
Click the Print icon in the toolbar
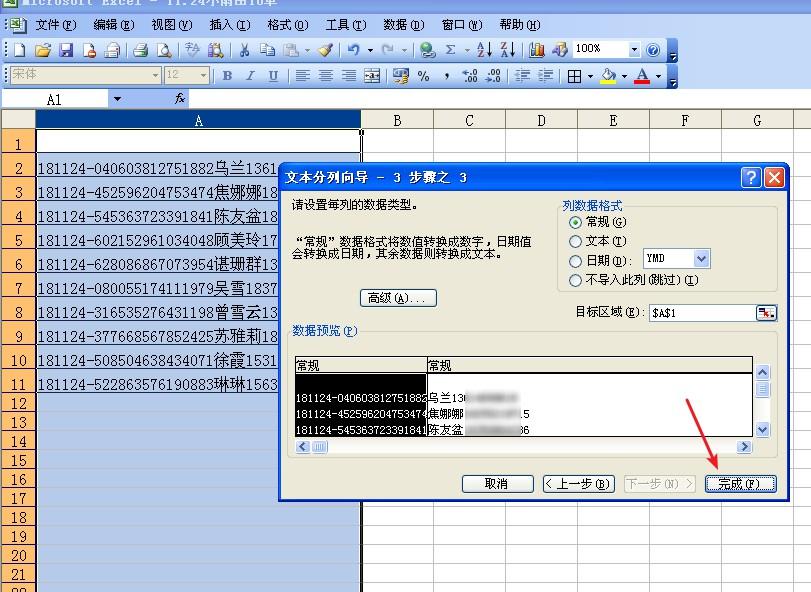tap(141, 50)
